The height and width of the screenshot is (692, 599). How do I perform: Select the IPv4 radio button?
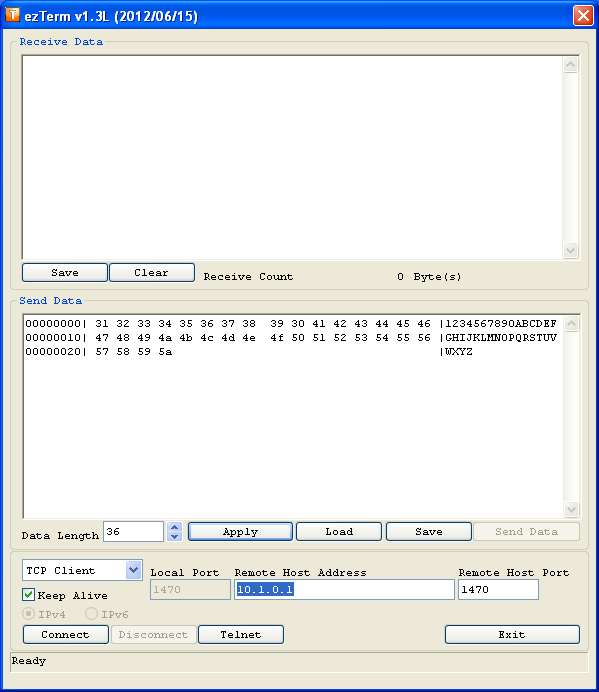pyautogui.click(x=29, y=613)
